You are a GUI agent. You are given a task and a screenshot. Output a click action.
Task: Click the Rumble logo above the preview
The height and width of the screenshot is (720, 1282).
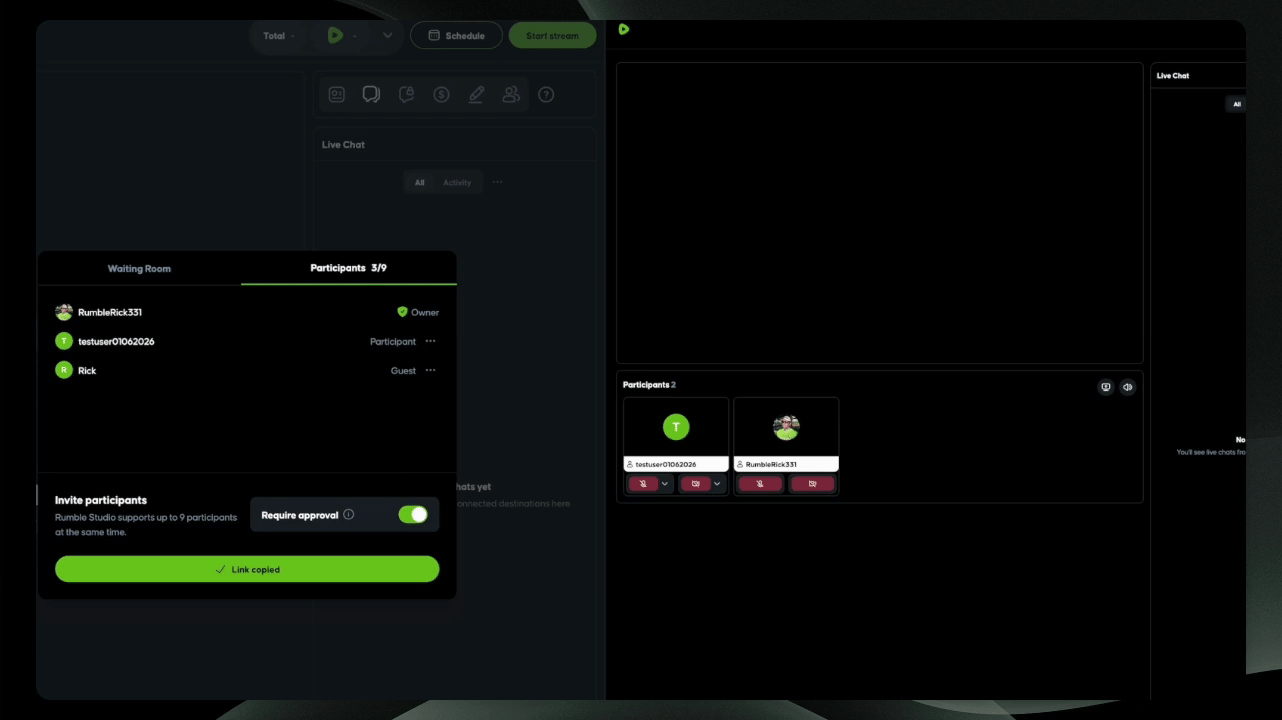pos(624,29)
